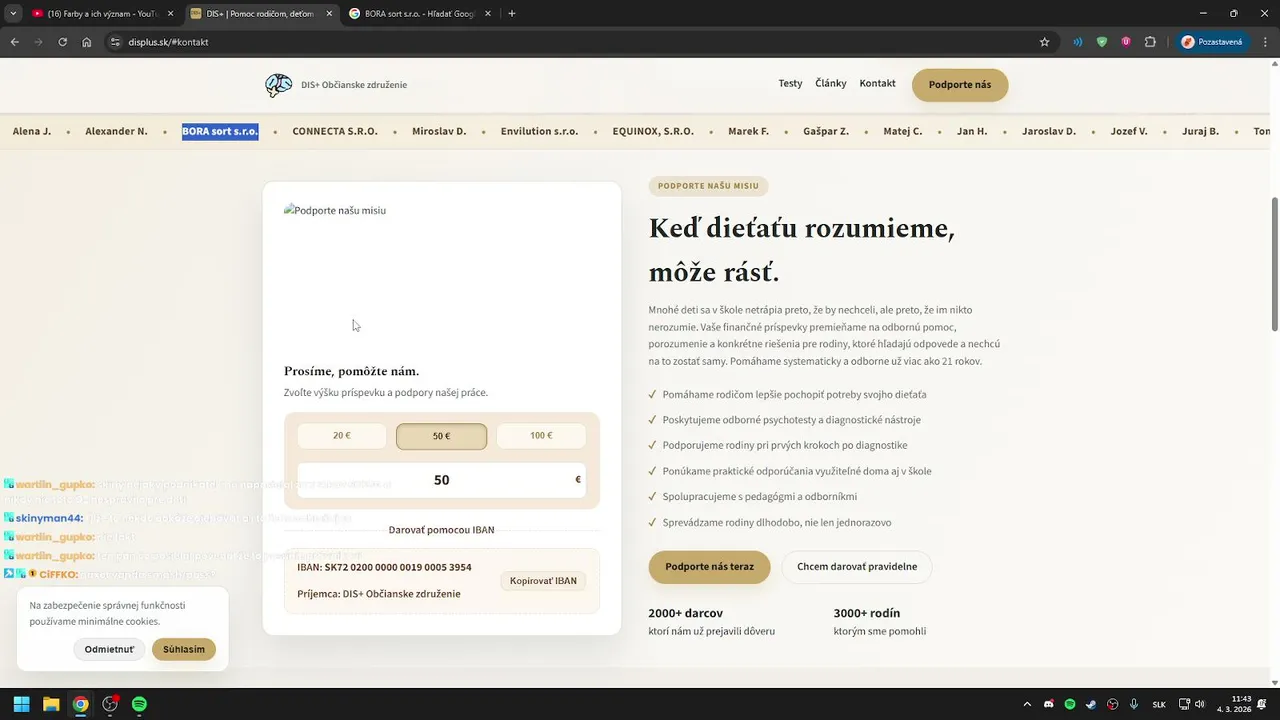1280x720 pixels.
Task: Select the 50 € donation amount
Action: (441, 436)
